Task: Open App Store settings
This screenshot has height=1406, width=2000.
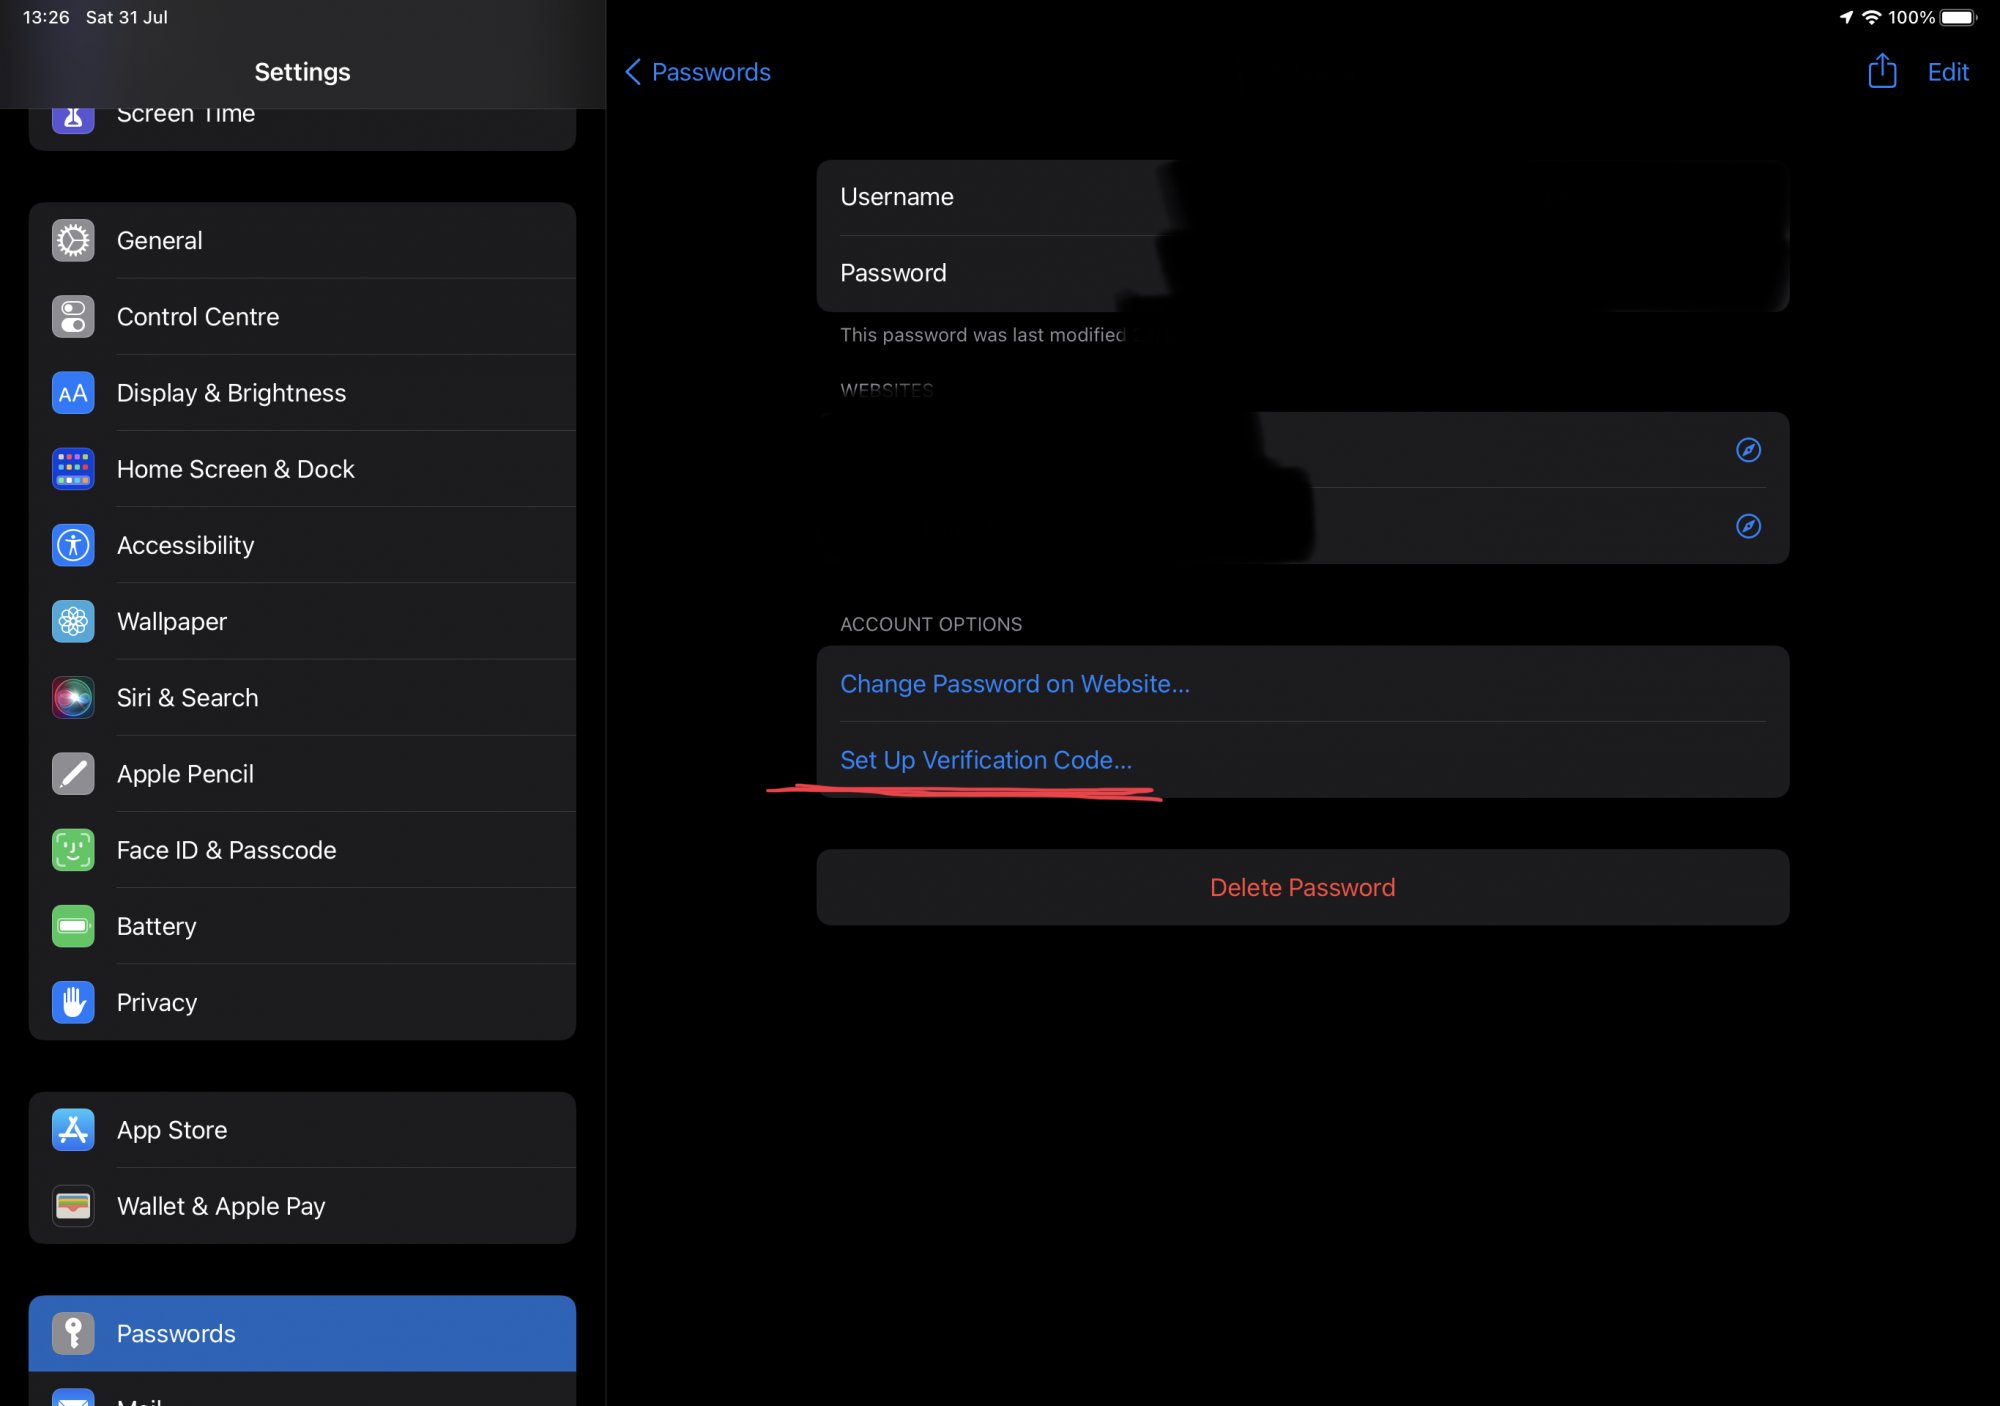Action: [172, 1130]
